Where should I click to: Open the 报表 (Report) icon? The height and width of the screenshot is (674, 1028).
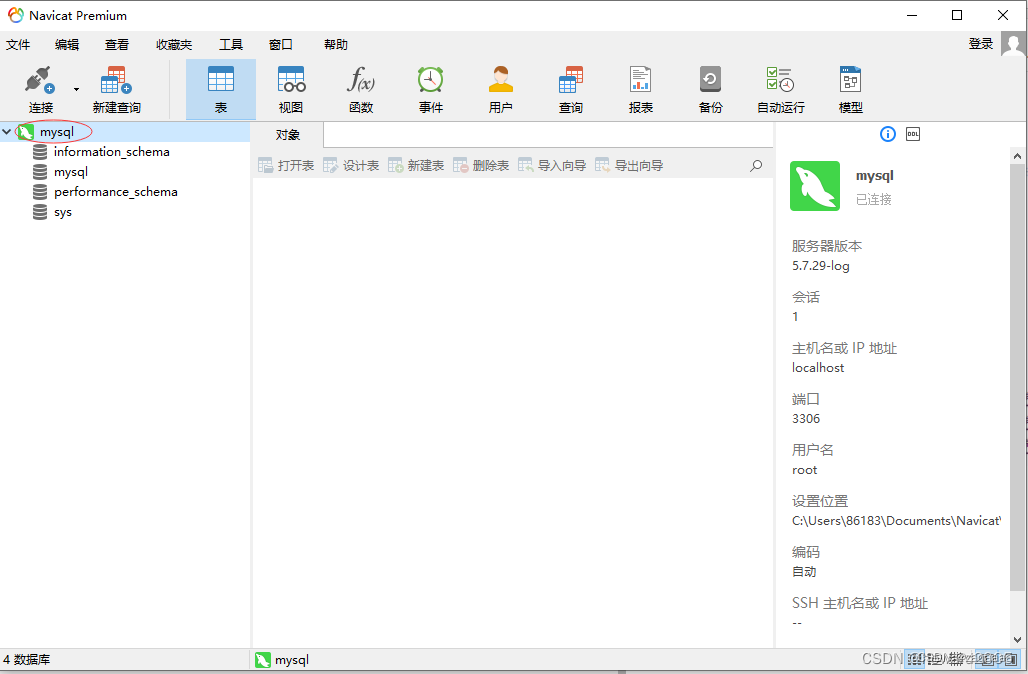click(x=641, y=89)
